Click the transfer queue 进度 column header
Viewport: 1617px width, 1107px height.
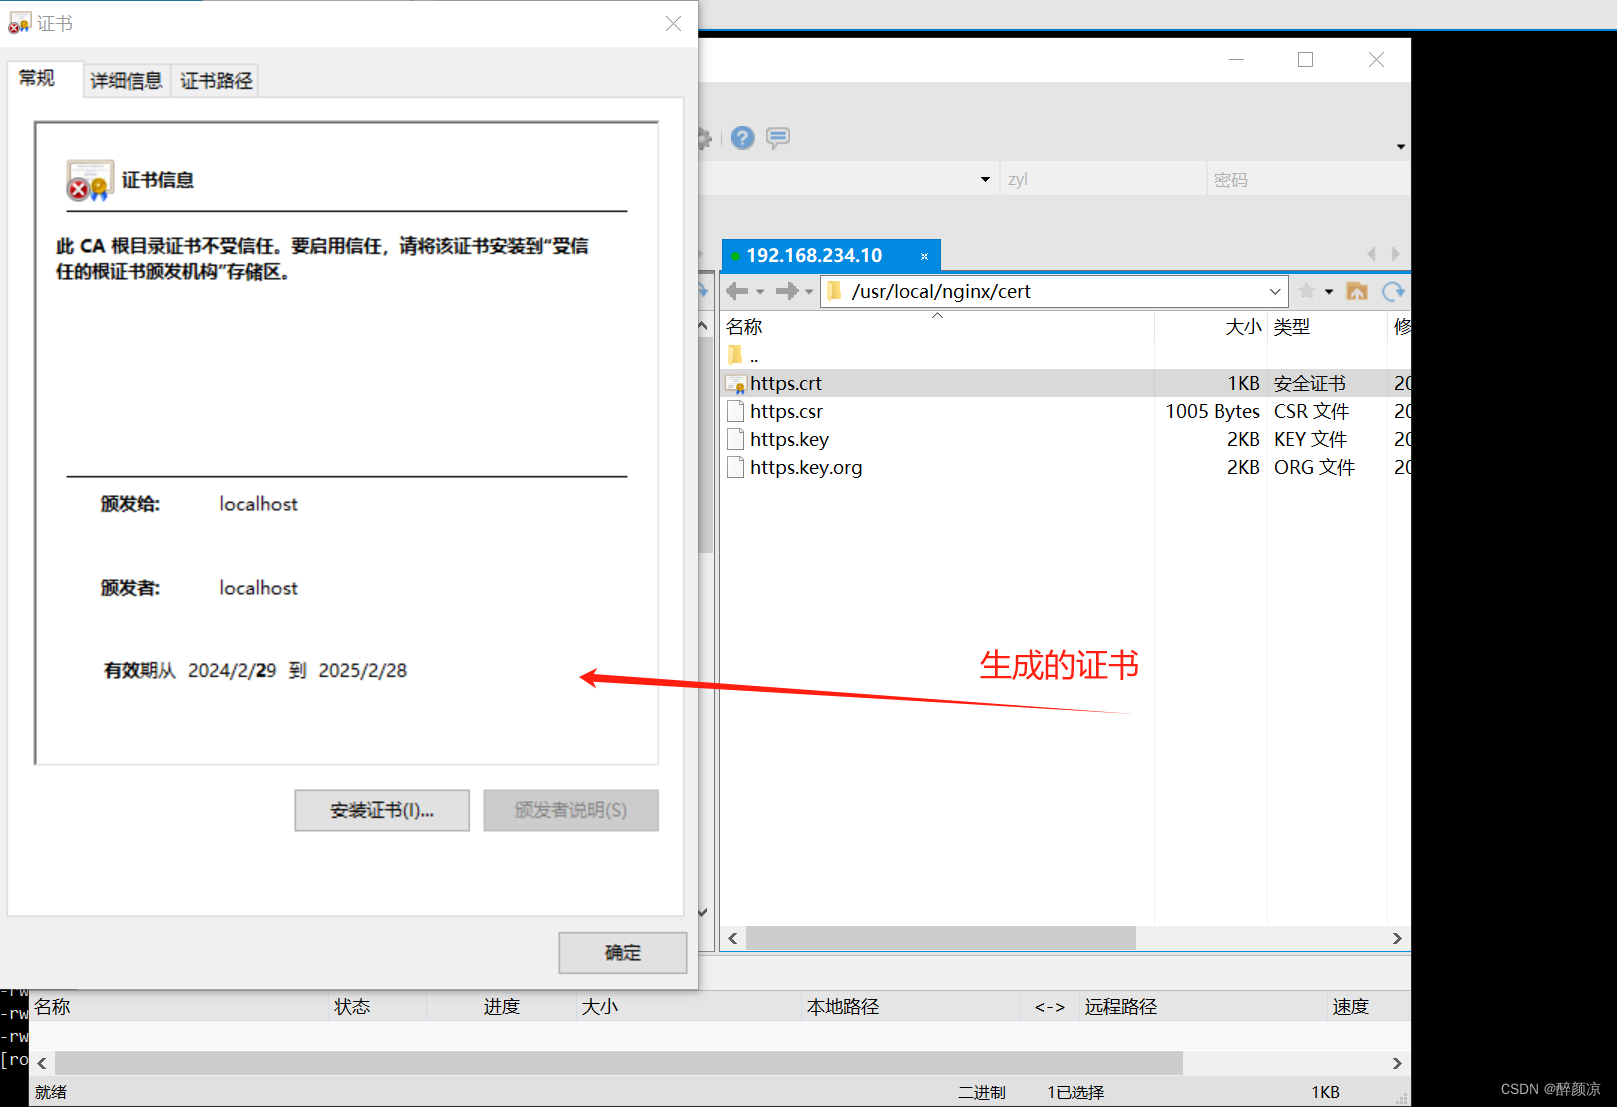point(502,1006)
